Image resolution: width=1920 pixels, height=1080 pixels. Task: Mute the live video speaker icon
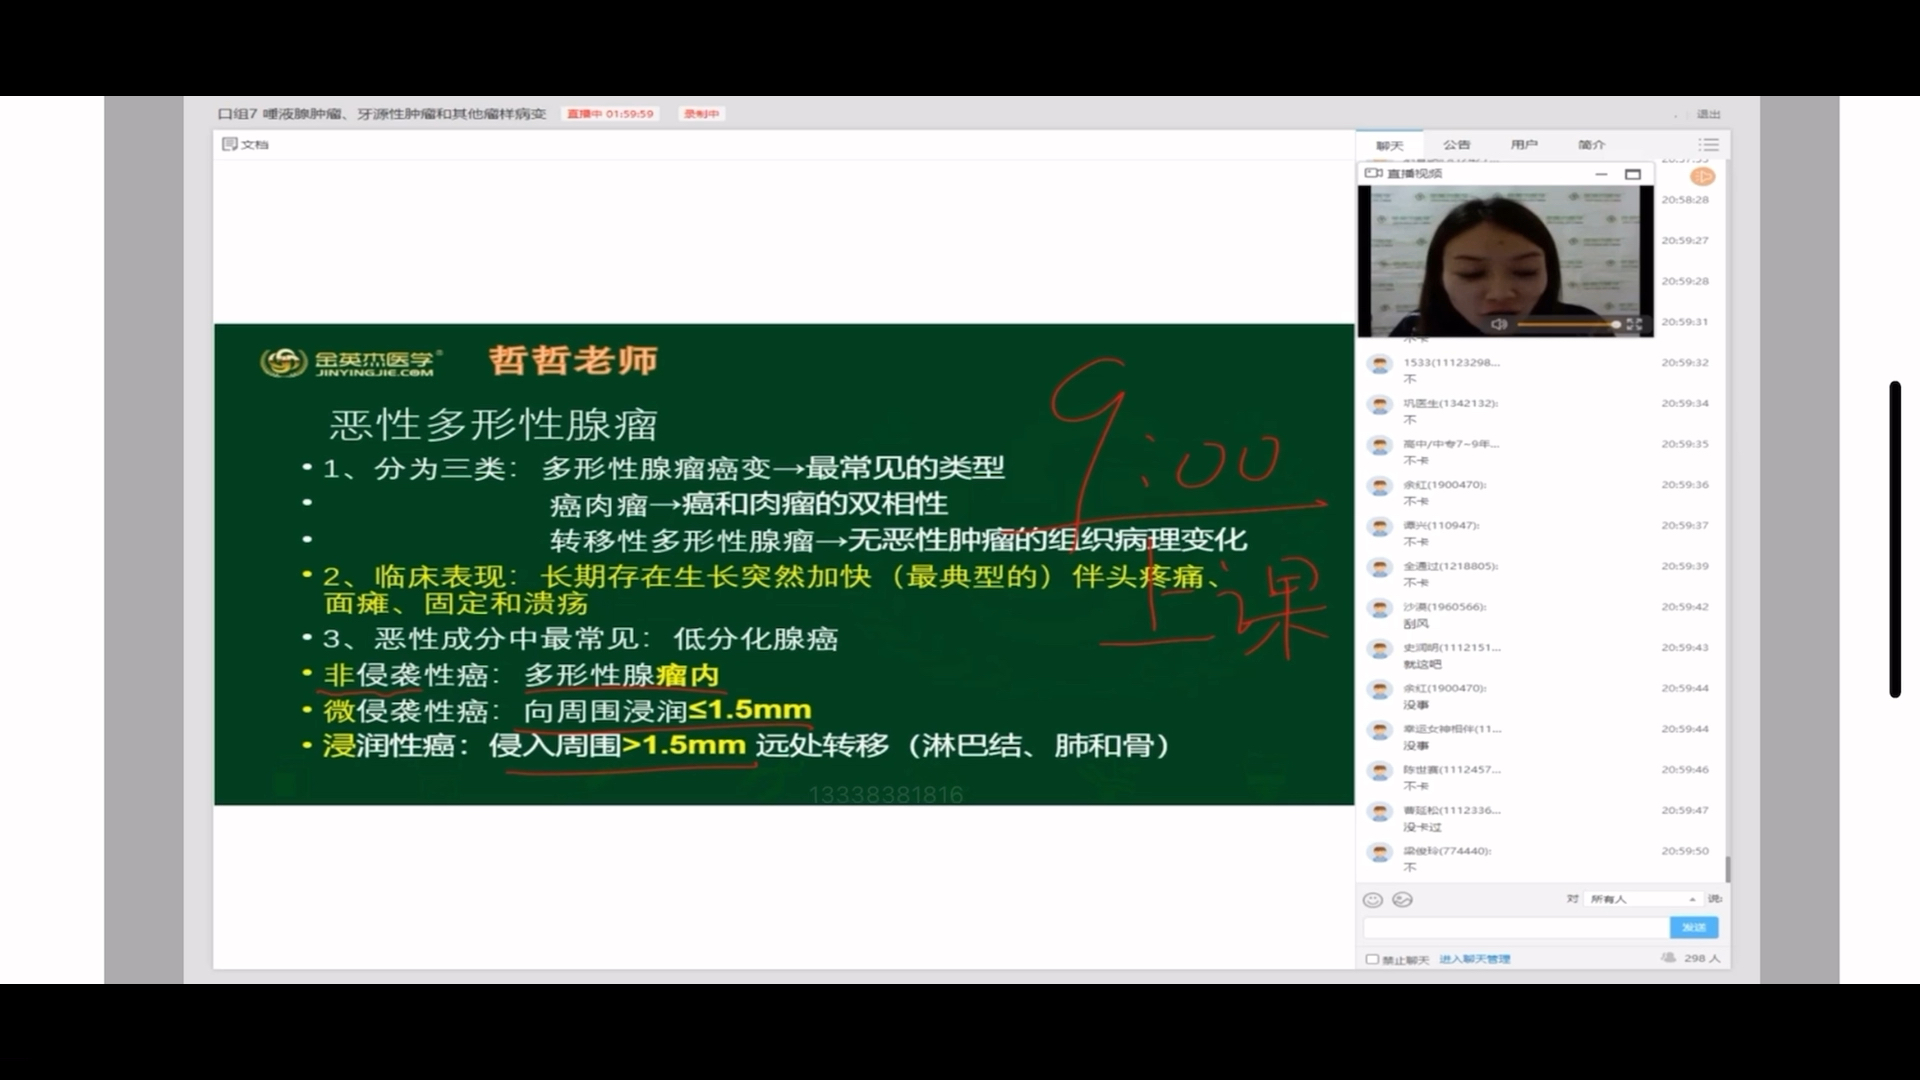point(1498,324)
